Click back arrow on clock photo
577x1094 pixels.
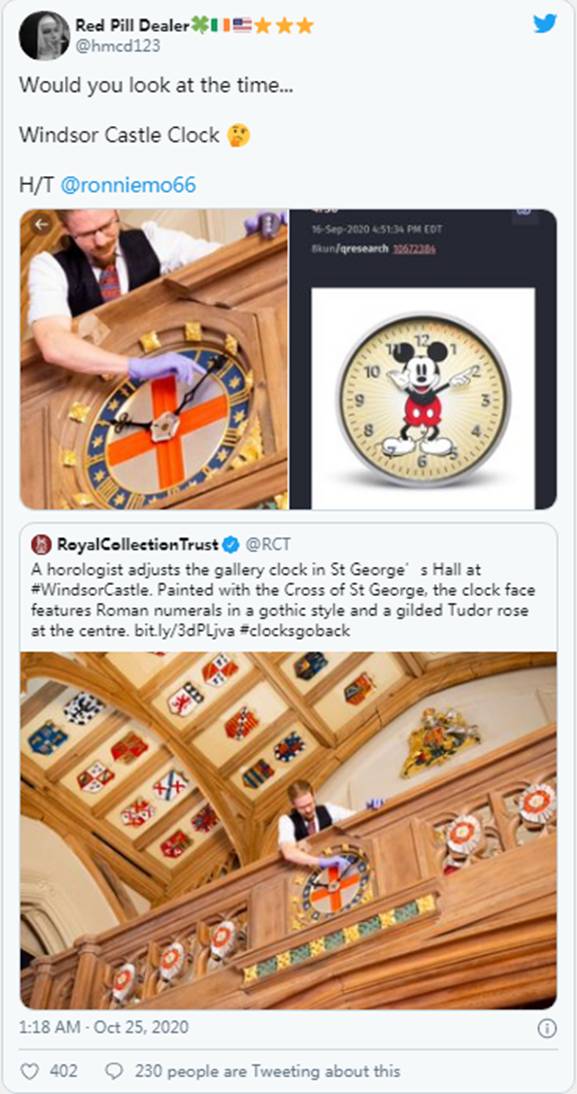tap(42, 224)
